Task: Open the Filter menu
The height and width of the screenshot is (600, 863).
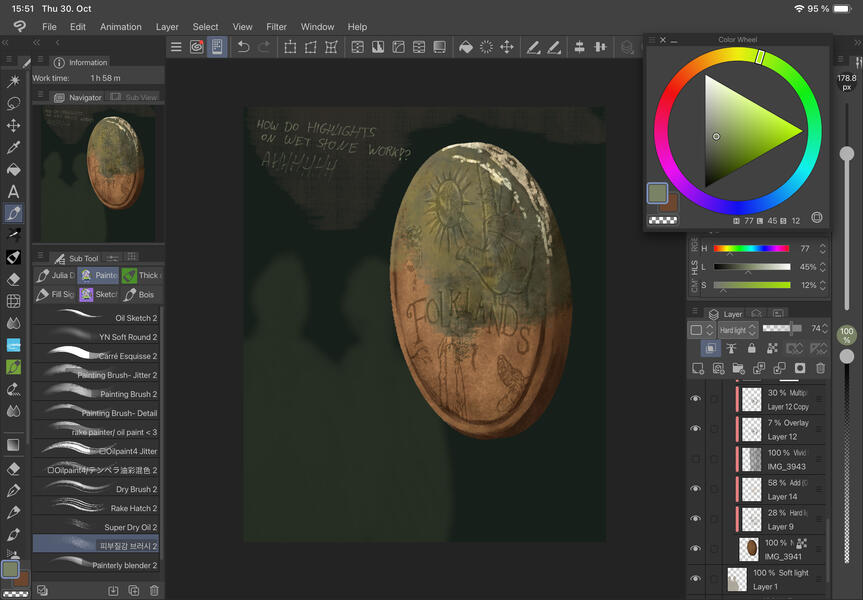Action: [276, 27]
